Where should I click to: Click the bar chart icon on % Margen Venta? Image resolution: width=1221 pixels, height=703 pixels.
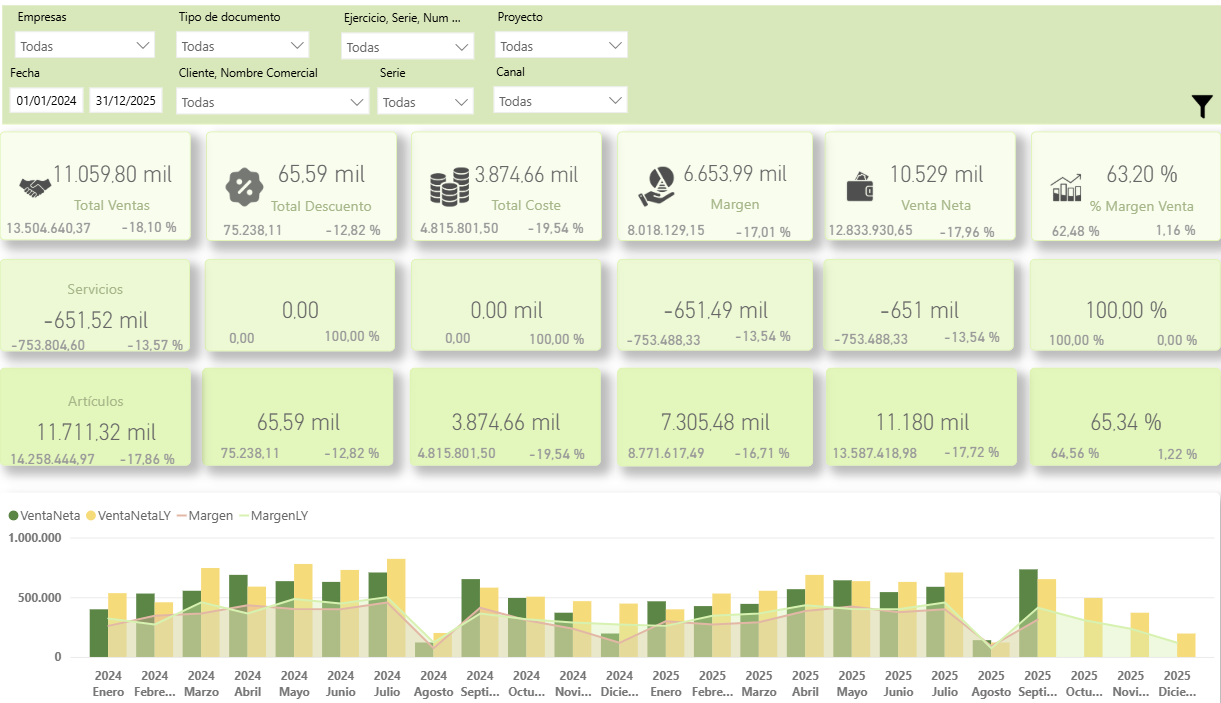1066,187
